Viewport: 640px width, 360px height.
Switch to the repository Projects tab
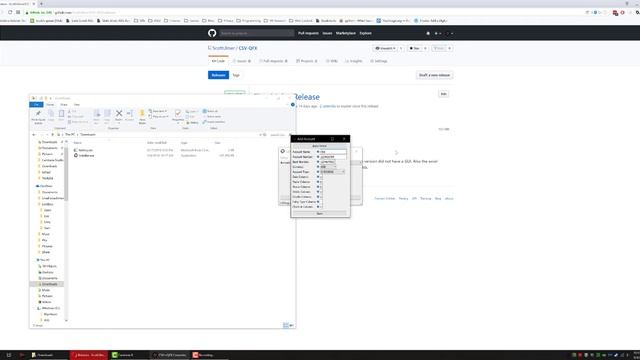pyautogui.click(x=307, y=61)
